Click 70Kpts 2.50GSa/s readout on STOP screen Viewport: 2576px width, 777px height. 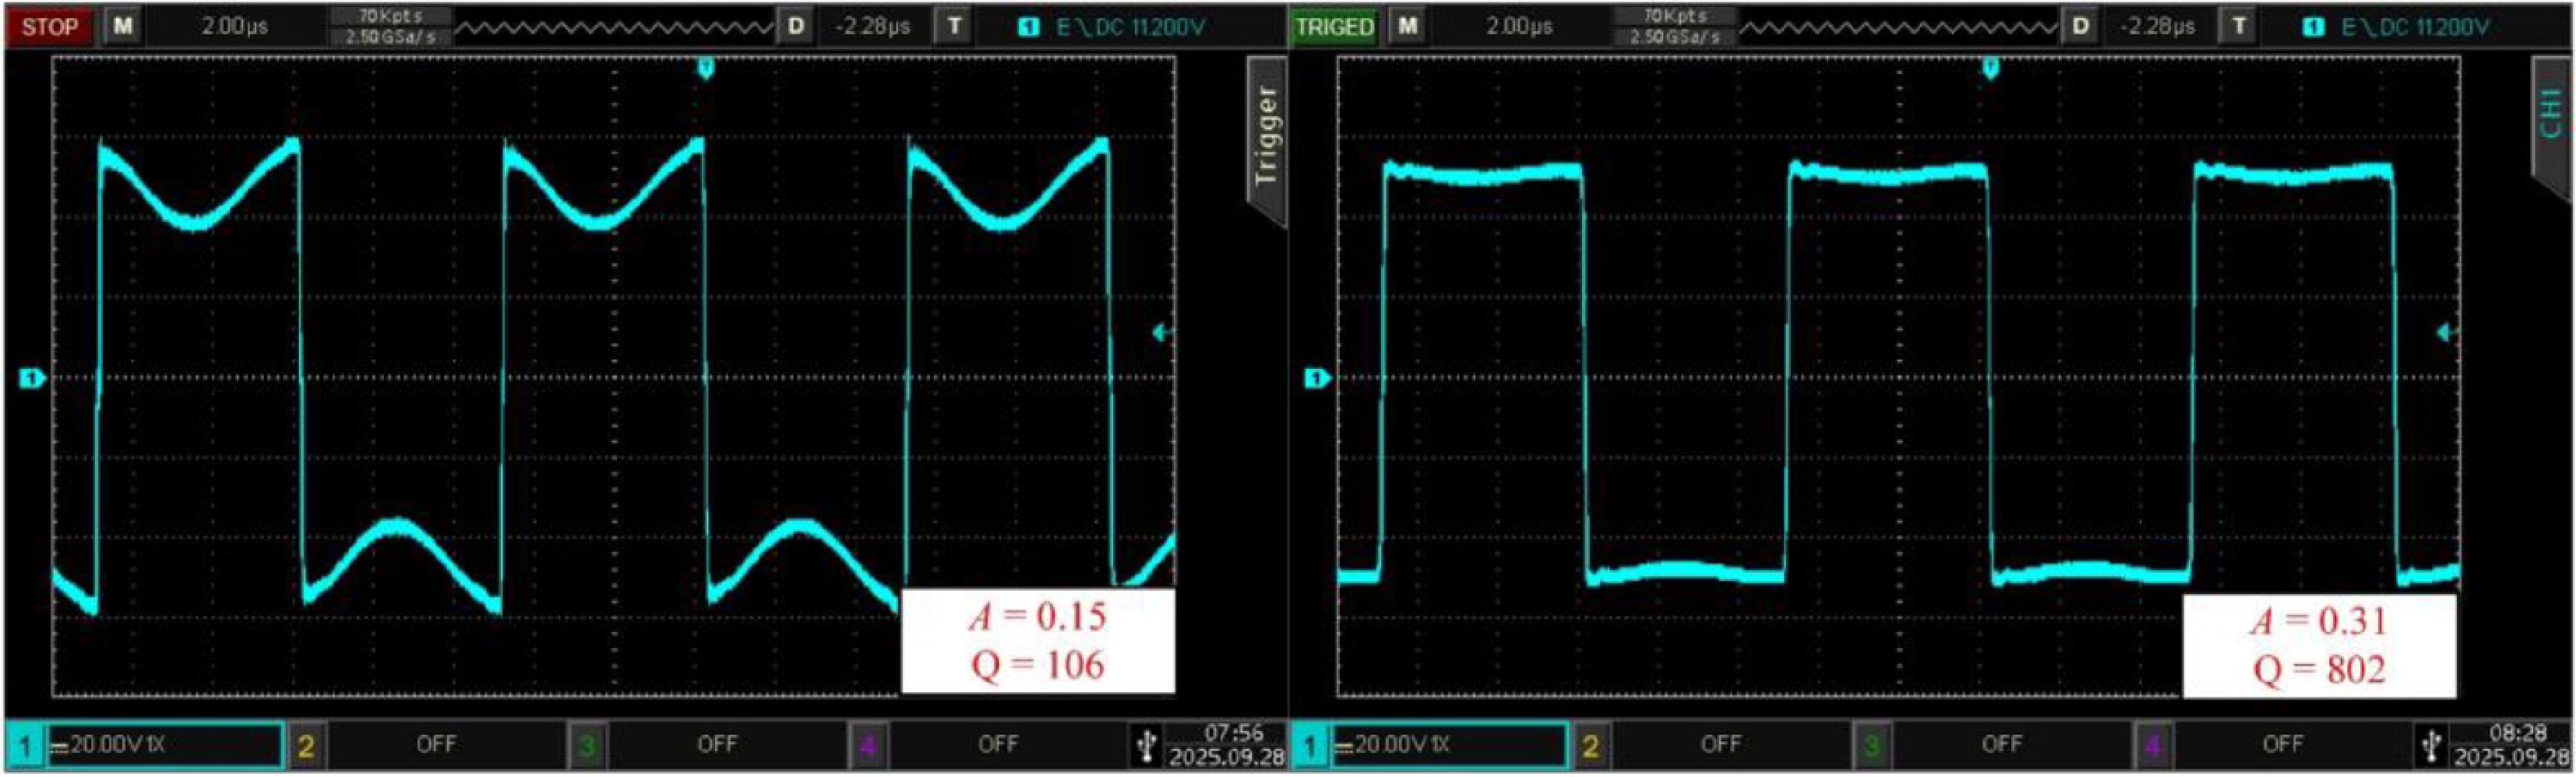[390, 27]
